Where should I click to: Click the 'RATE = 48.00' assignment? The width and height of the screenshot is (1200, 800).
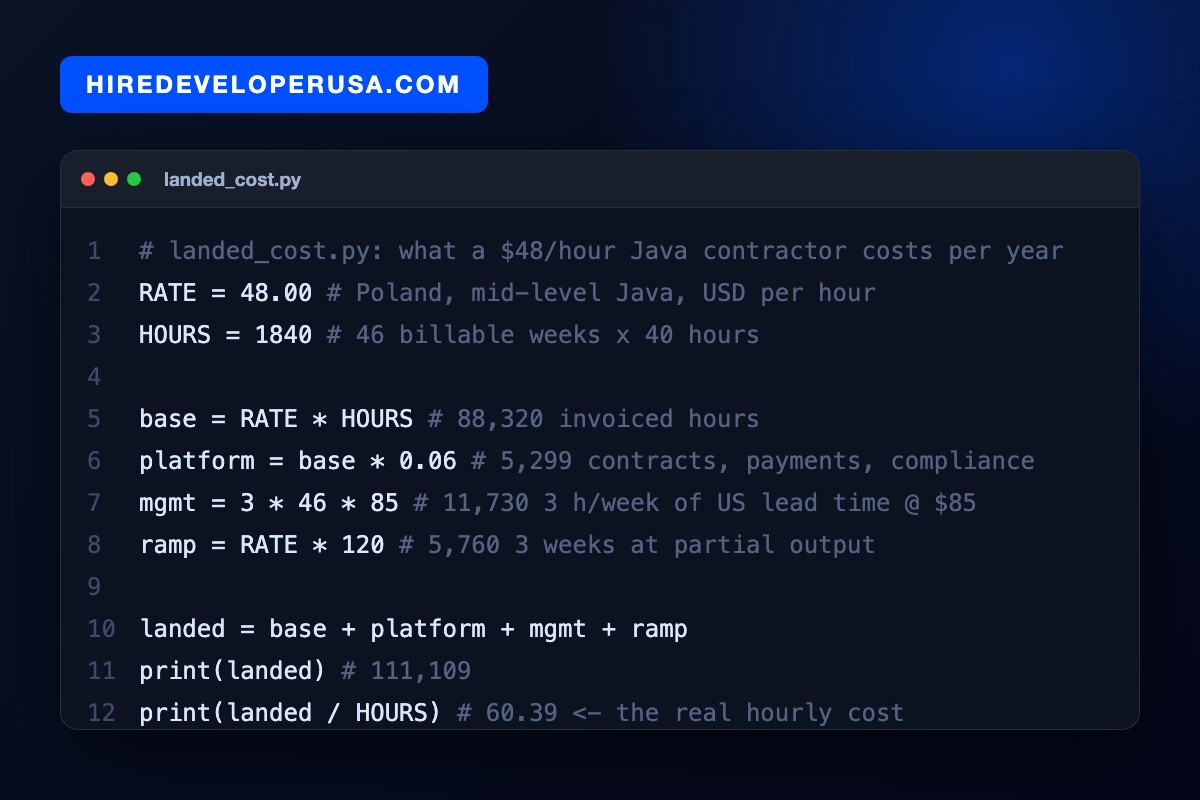coord(226,292)
